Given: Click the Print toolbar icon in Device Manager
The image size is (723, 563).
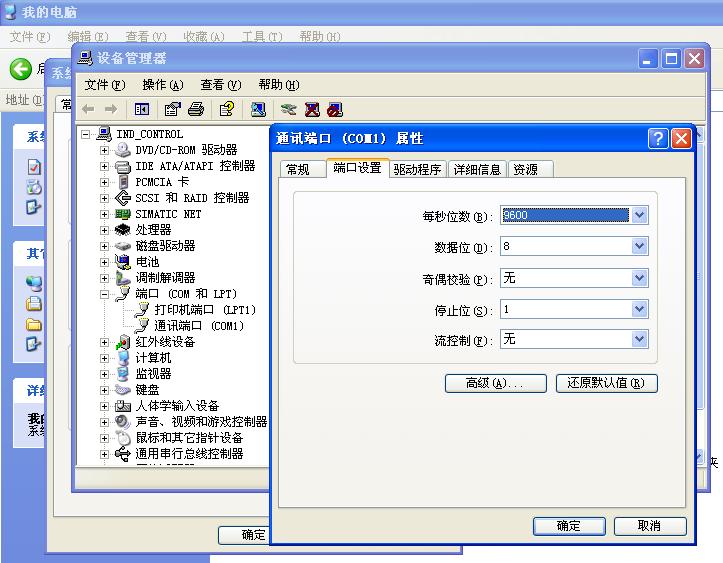Looking at the screenshot, I should pos(196,109).
